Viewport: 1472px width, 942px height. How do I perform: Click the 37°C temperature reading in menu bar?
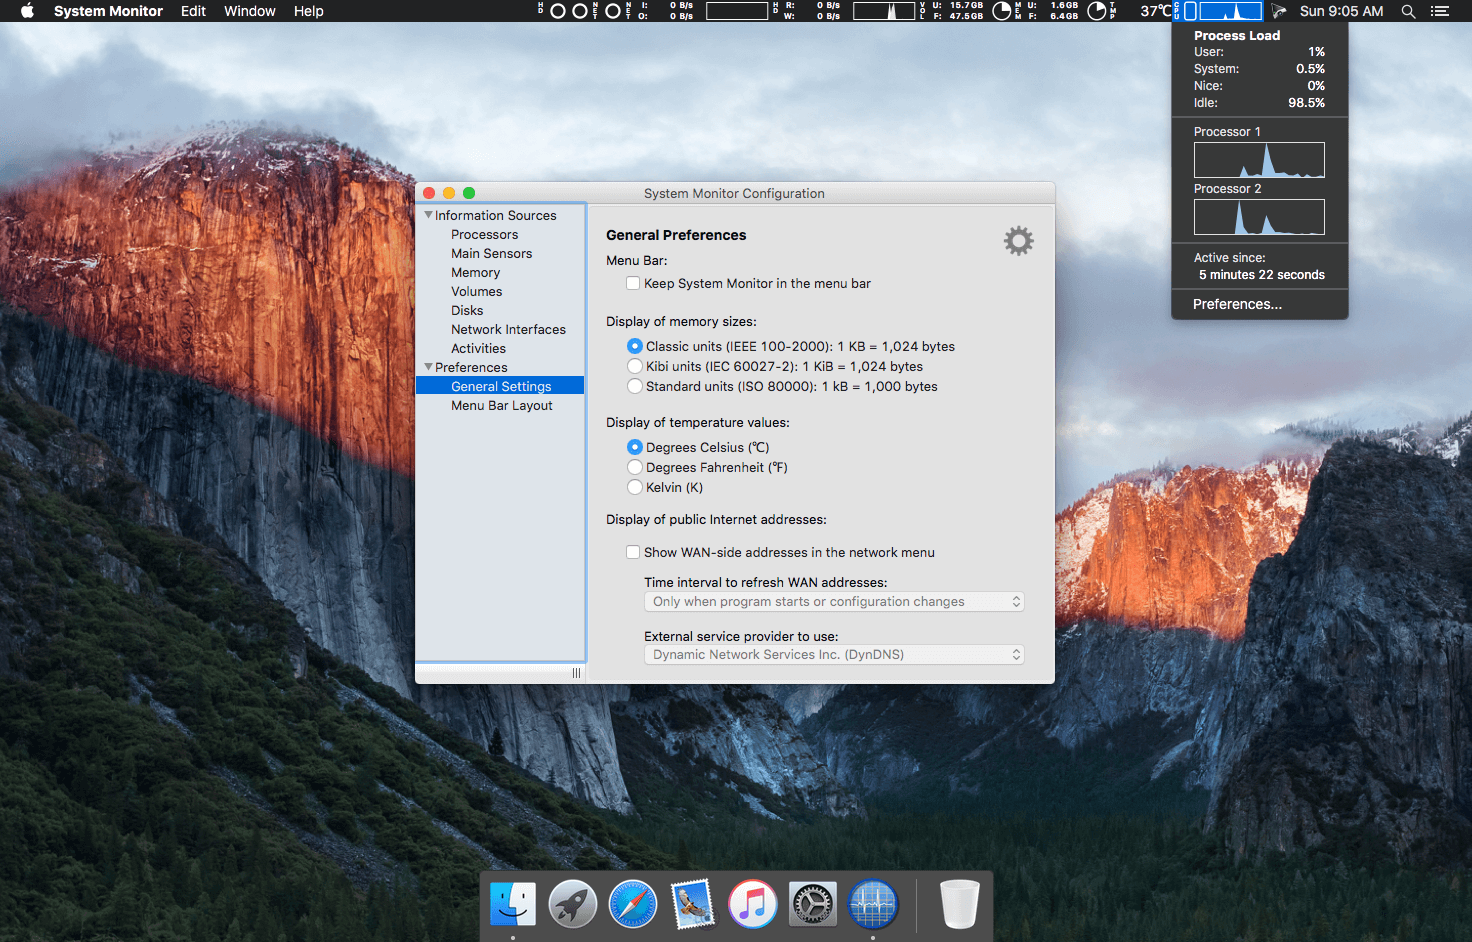[x=1155, y=11]
